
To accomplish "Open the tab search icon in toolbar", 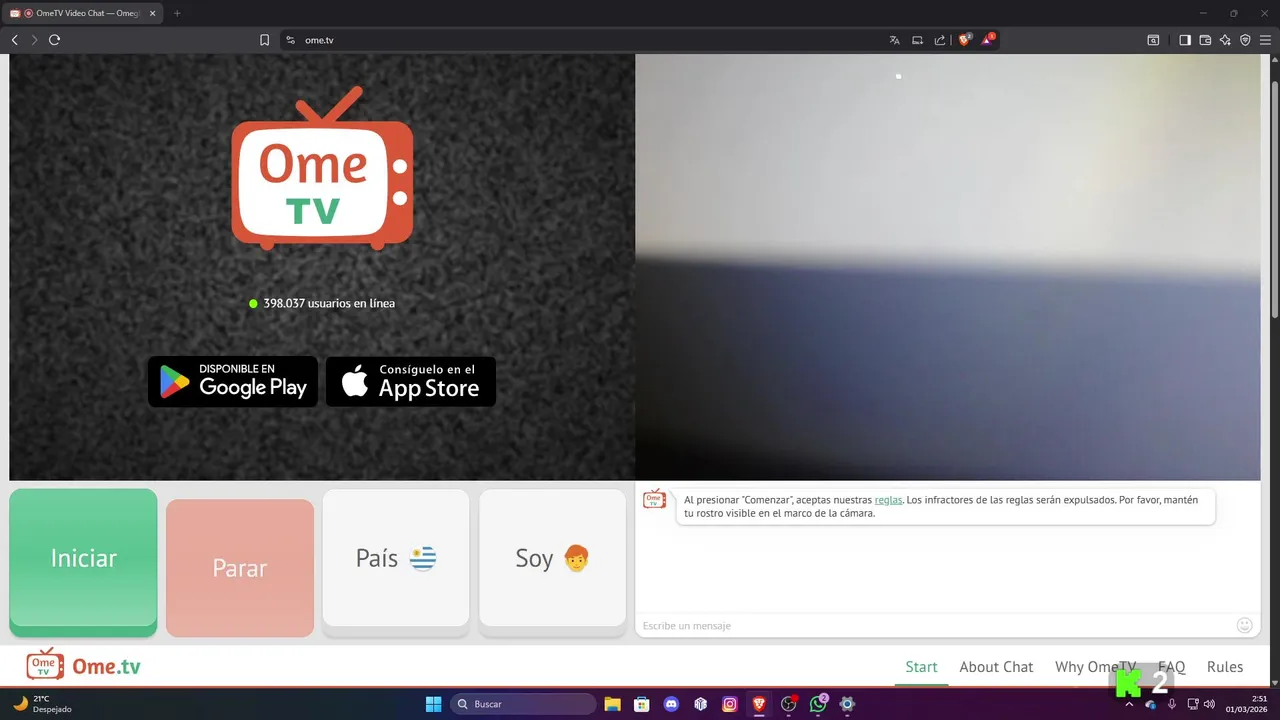I will tap(1153, 40).
